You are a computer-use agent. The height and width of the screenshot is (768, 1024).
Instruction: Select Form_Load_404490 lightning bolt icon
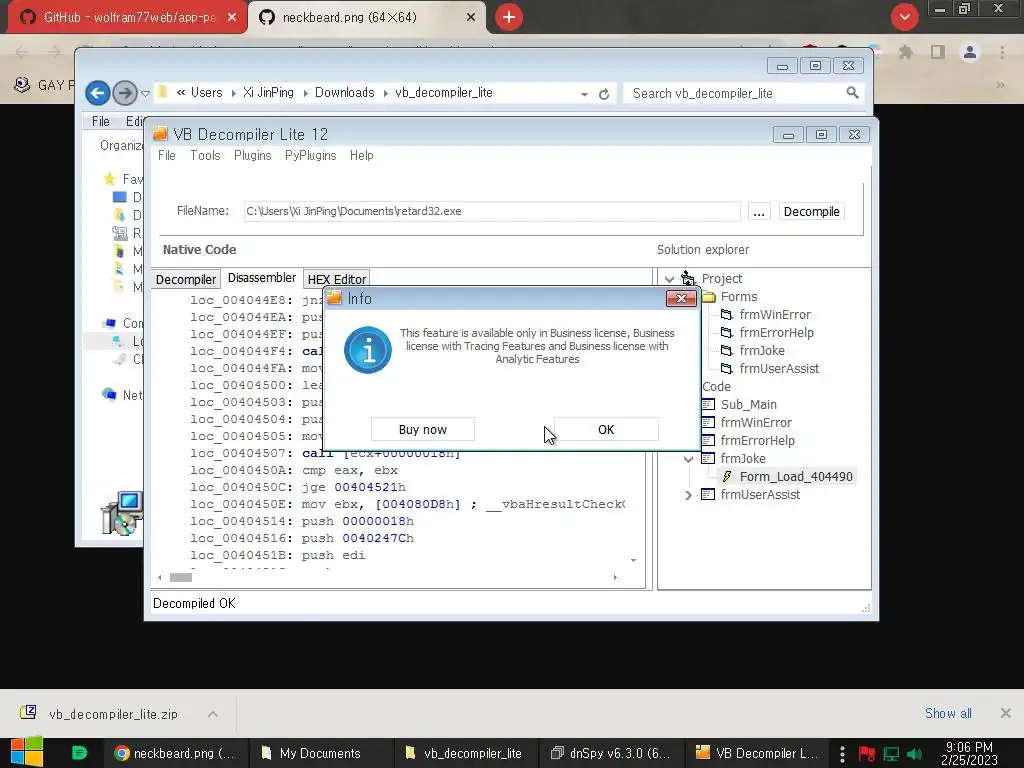point(726,476)
